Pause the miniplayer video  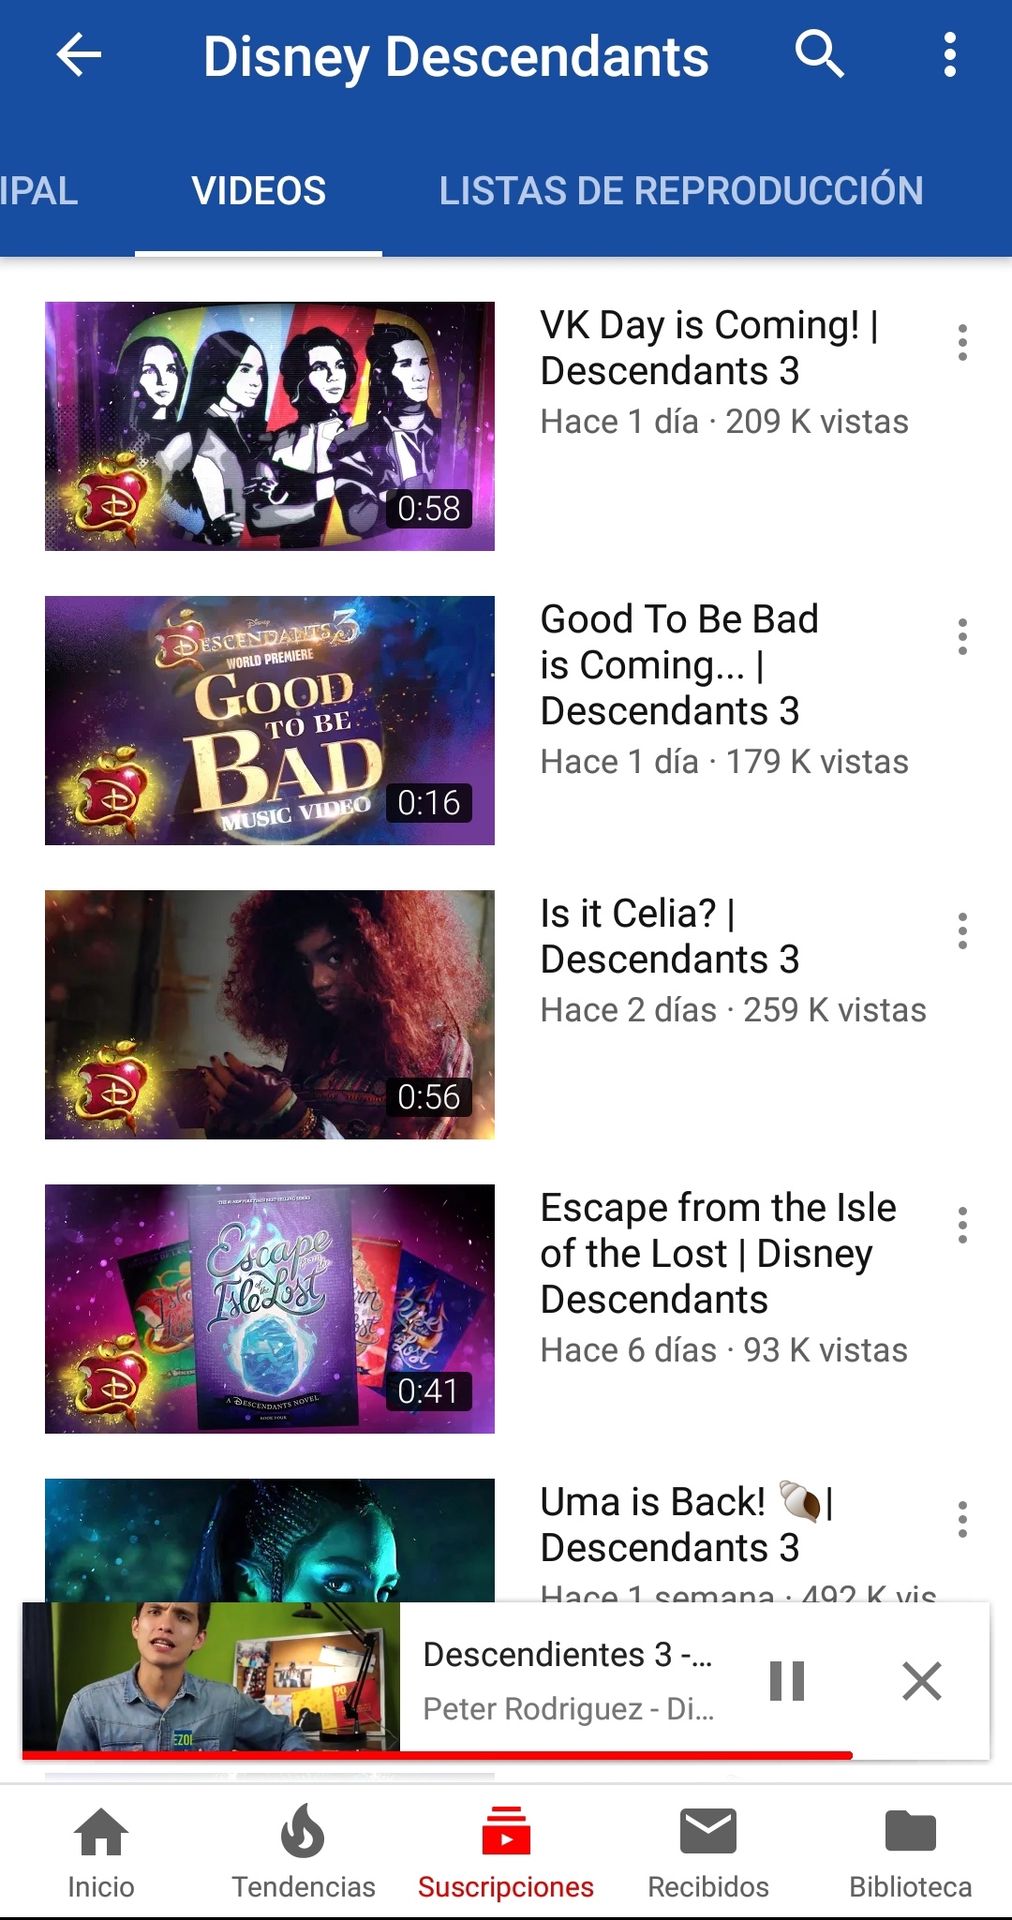tap(787, 1681)
